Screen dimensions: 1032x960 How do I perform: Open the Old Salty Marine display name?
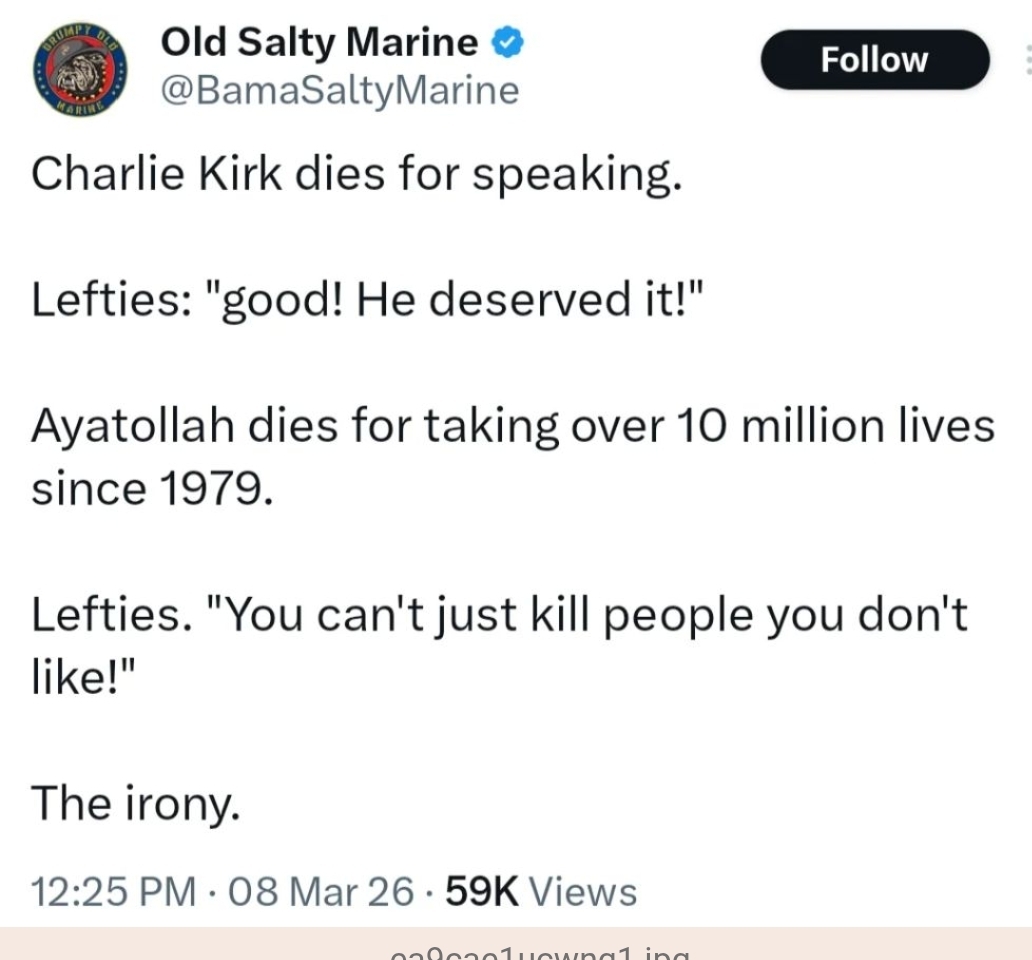[319, 42]
